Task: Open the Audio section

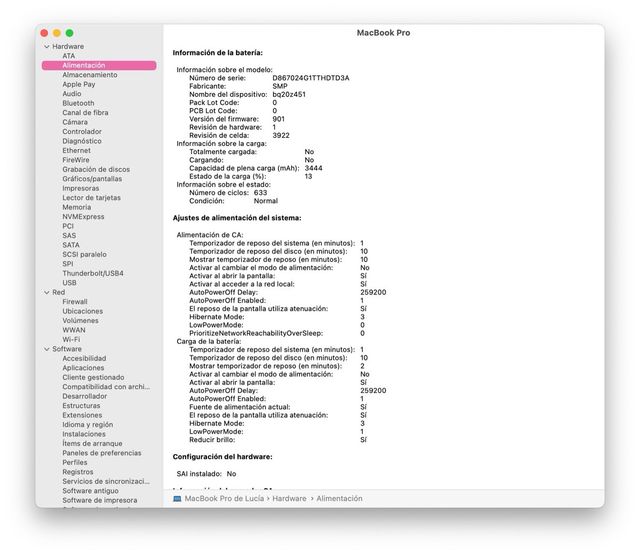Action: click(72, 94)
